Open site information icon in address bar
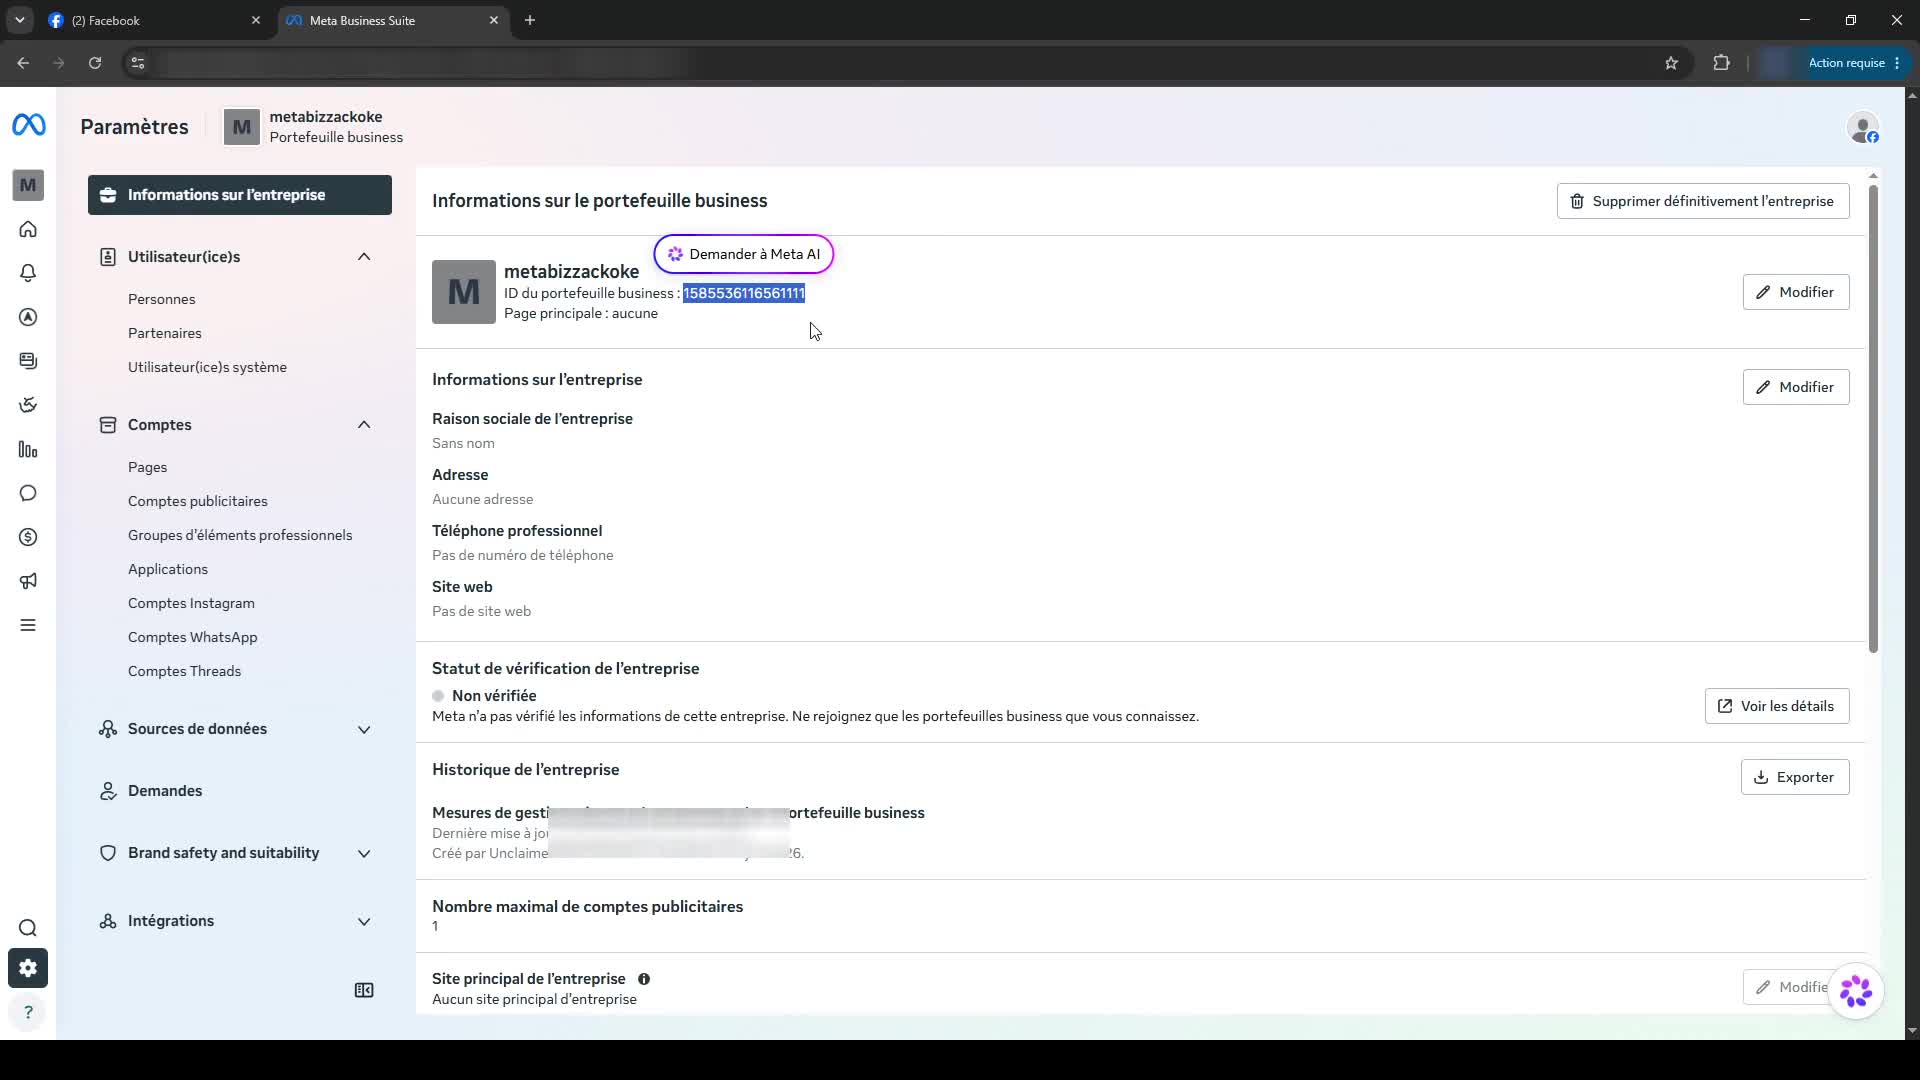 pos(138,63)
